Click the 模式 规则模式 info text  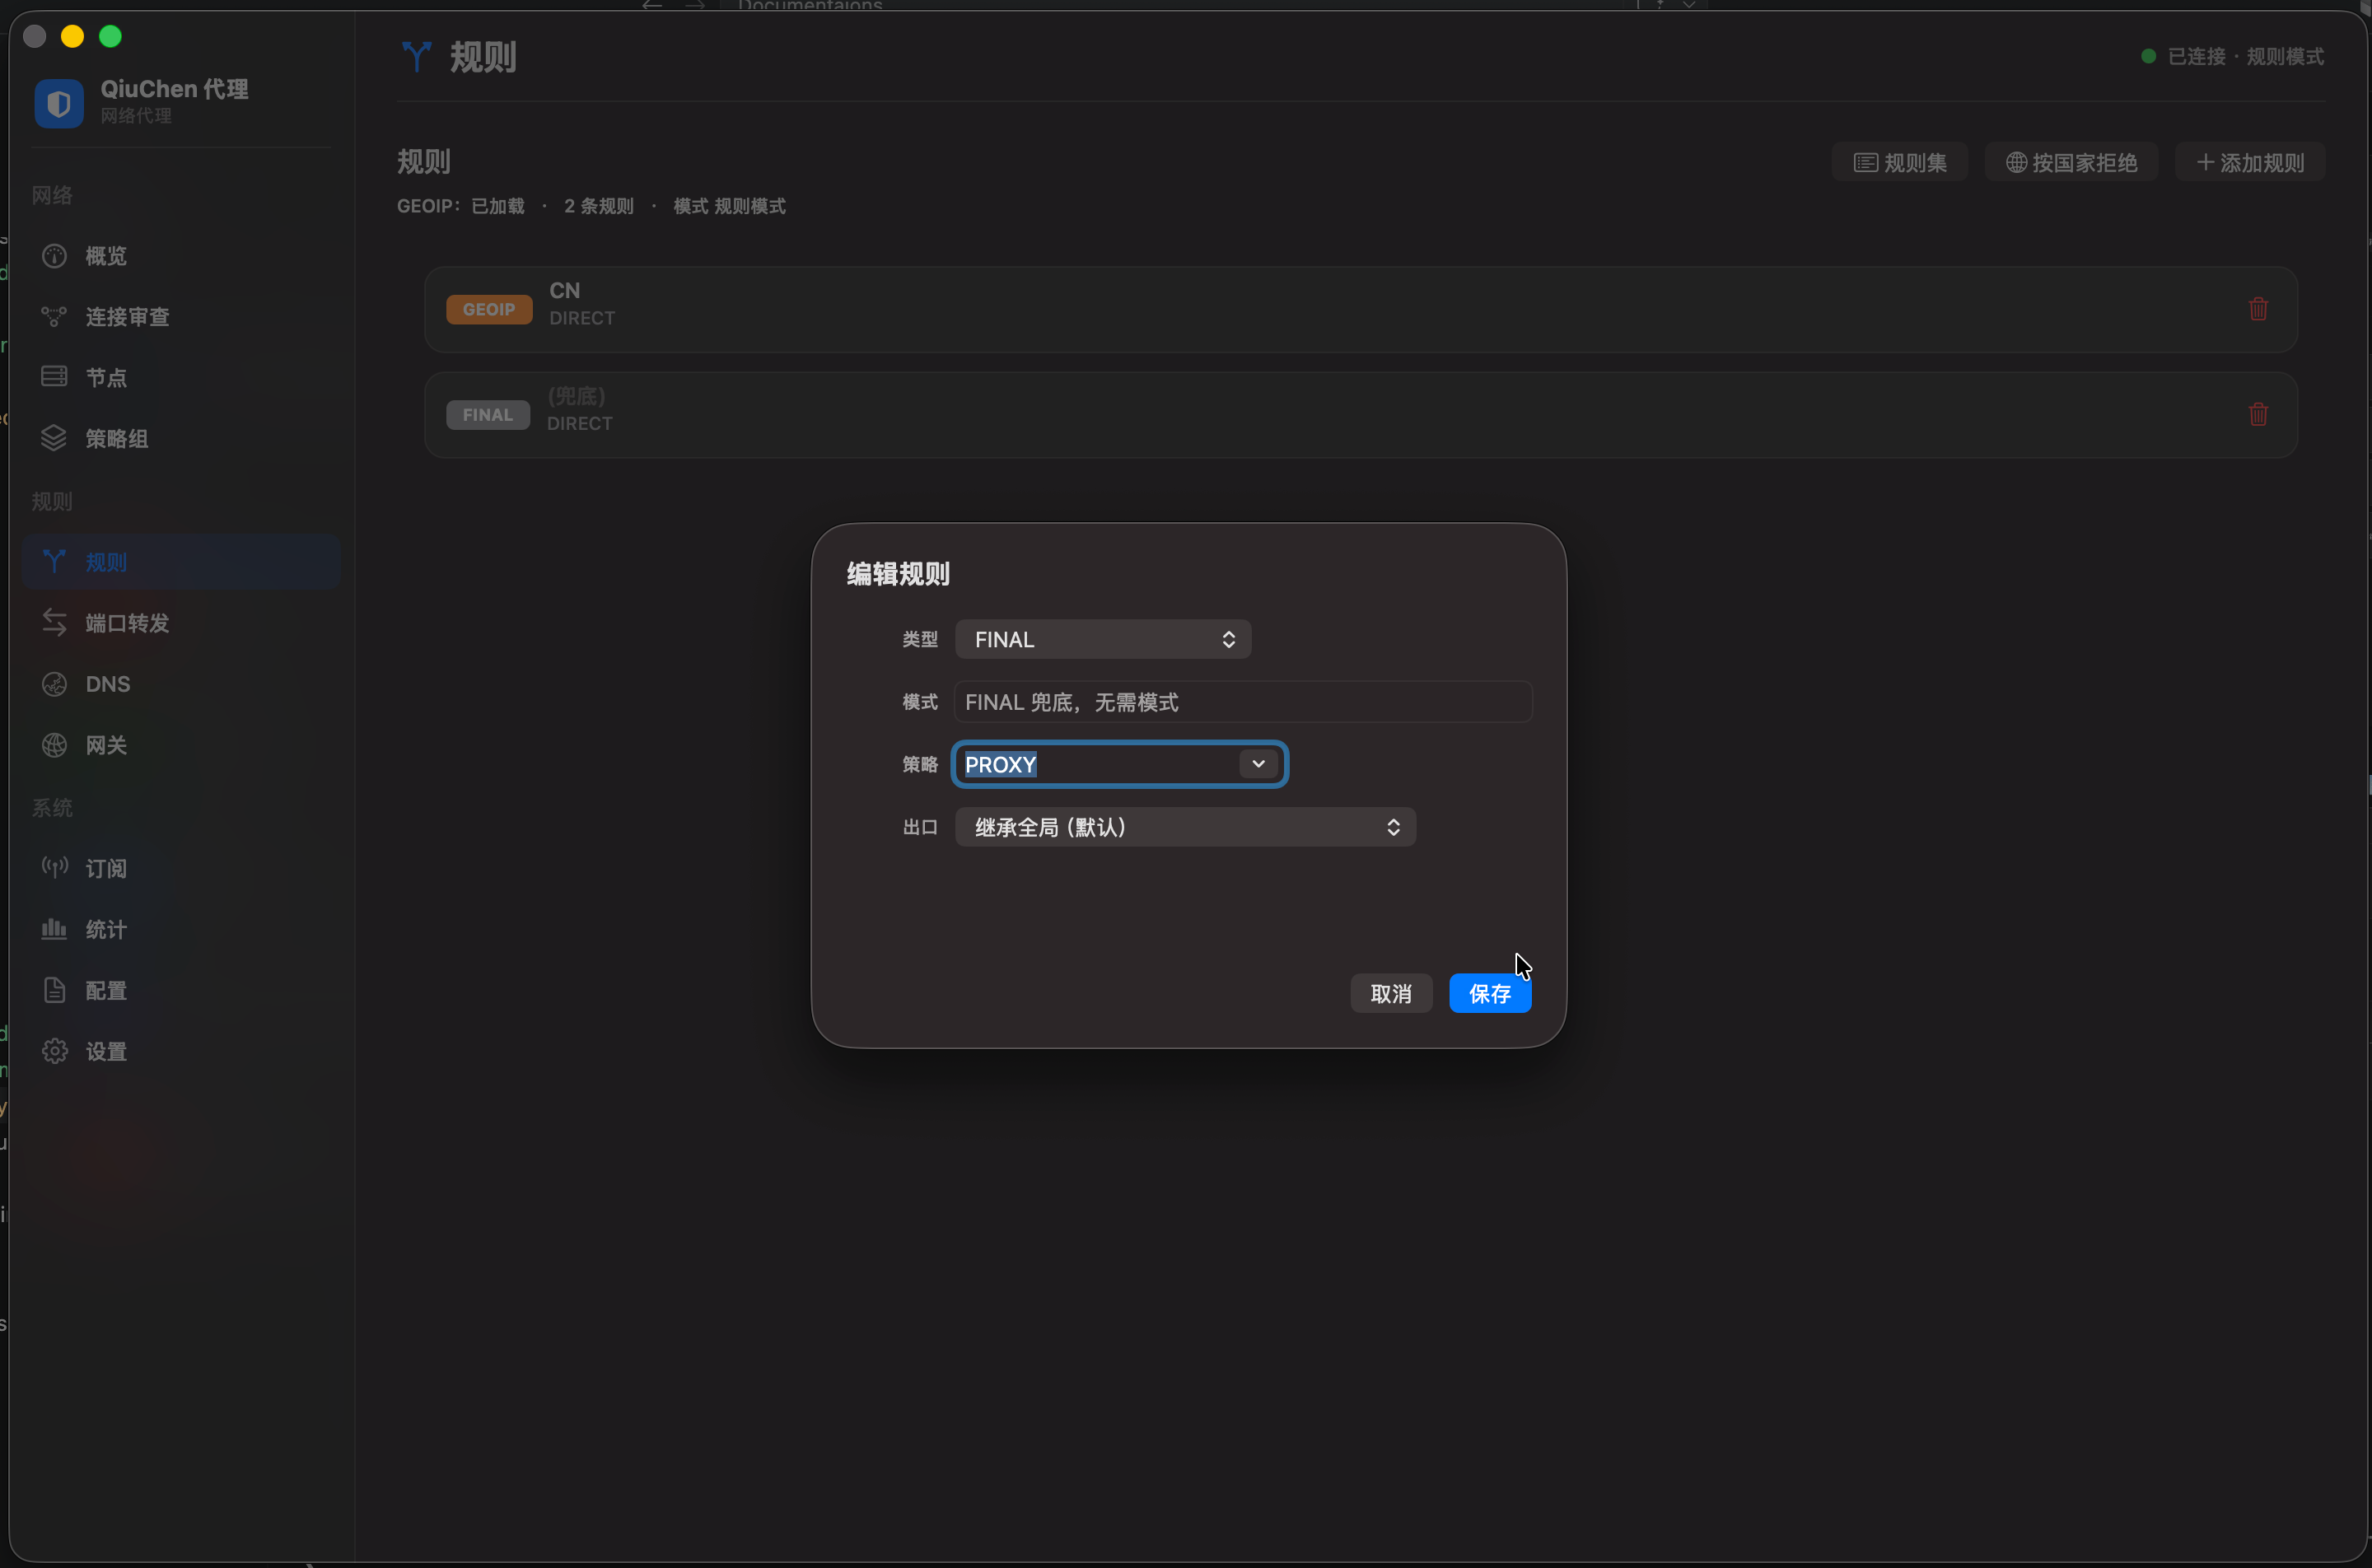[730, 206]
